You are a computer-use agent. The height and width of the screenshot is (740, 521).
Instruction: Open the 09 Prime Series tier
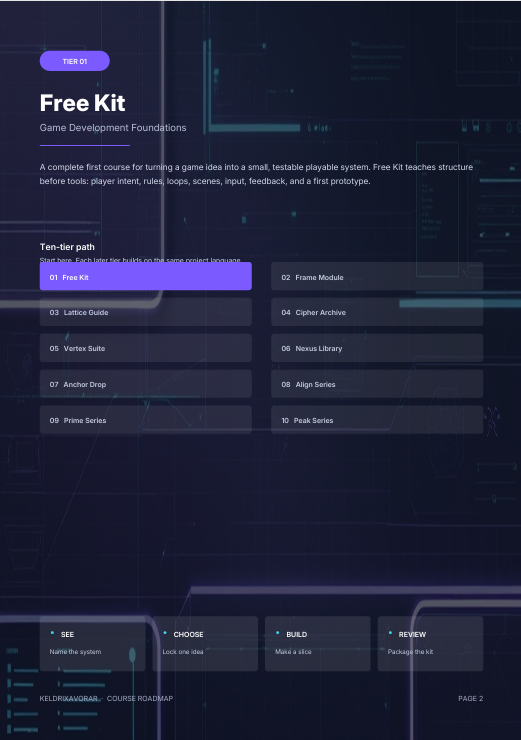145,420
